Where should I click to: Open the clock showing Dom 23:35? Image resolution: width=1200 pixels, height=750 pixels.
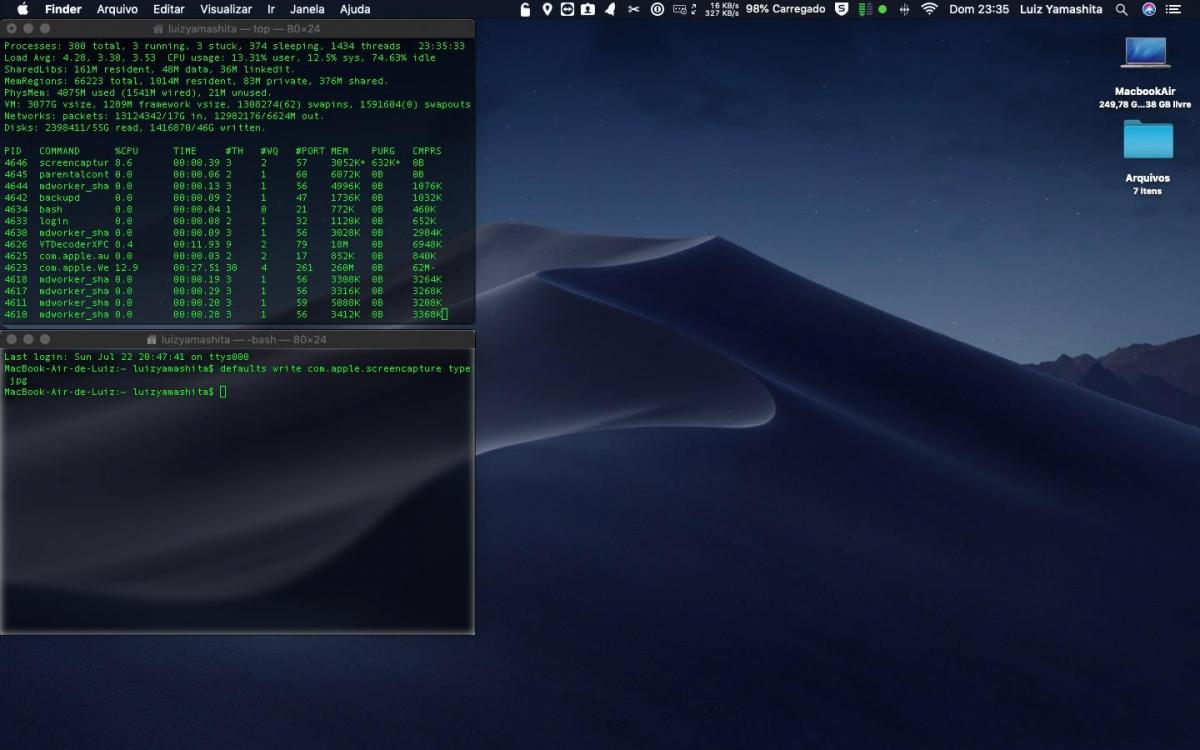979,9
